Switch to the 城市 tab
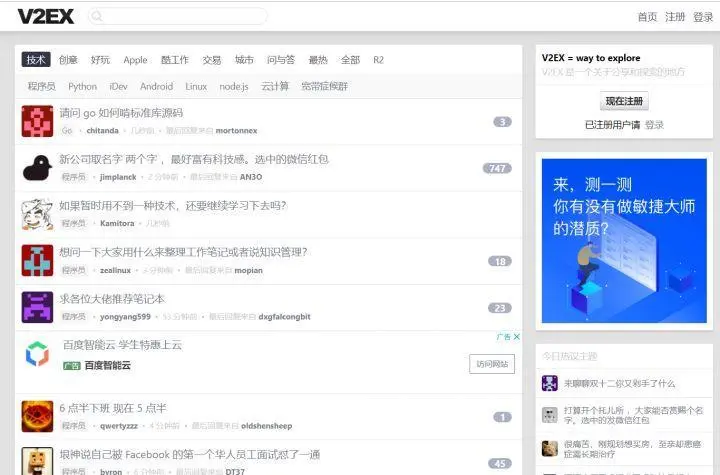The height and width of the screenshot is (475, 720). tap(244, 60)
